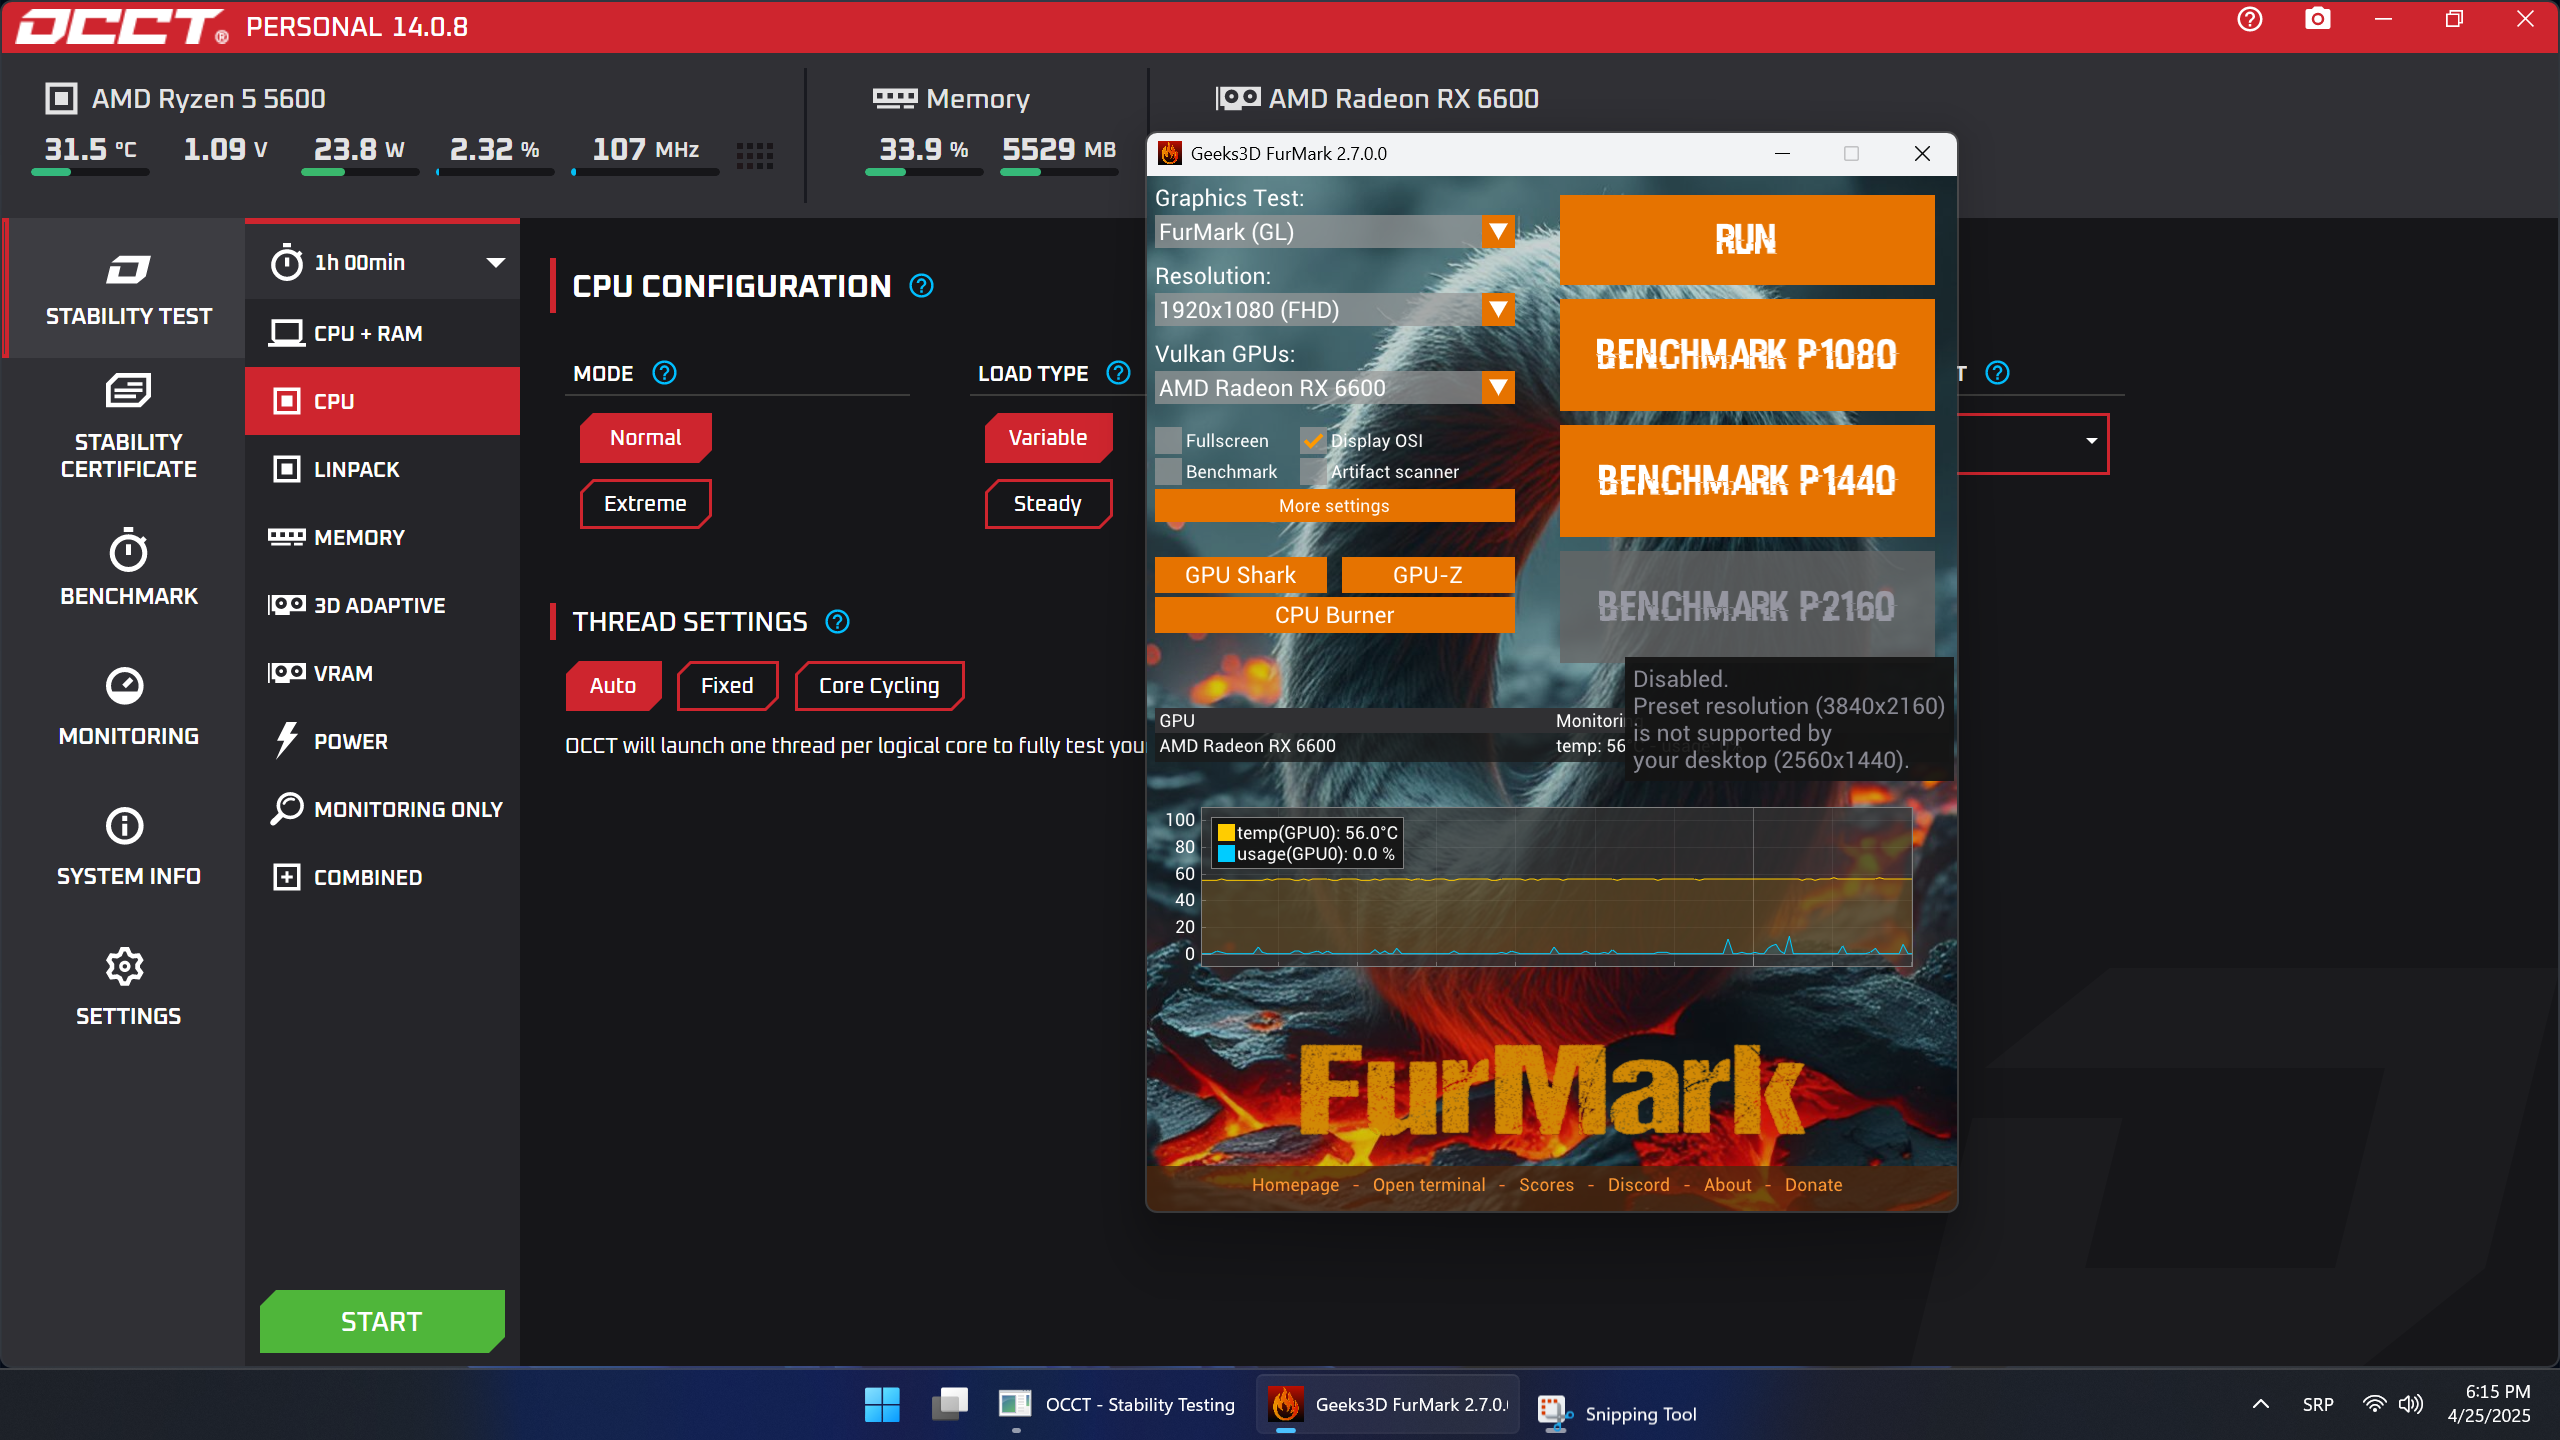Click AMD Radeon RX 6600 GPU header icon
Image resolution: width=2560 pixels, height=1440 pixels.
[x=1238, y=98]
